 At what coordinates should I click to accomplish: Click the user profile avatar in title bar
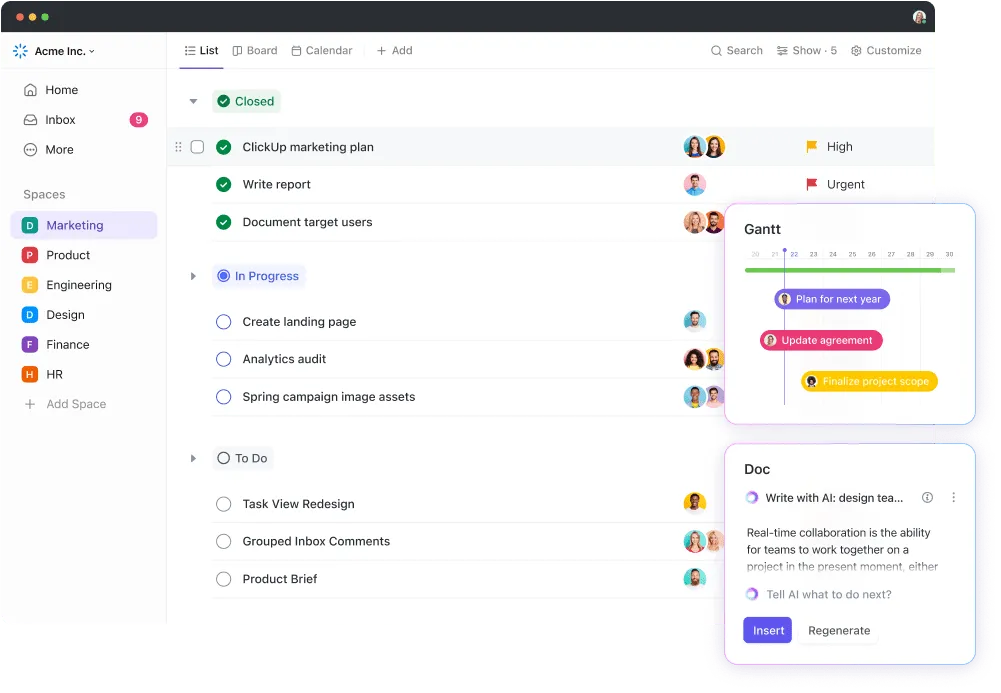[x=919, y=17]
